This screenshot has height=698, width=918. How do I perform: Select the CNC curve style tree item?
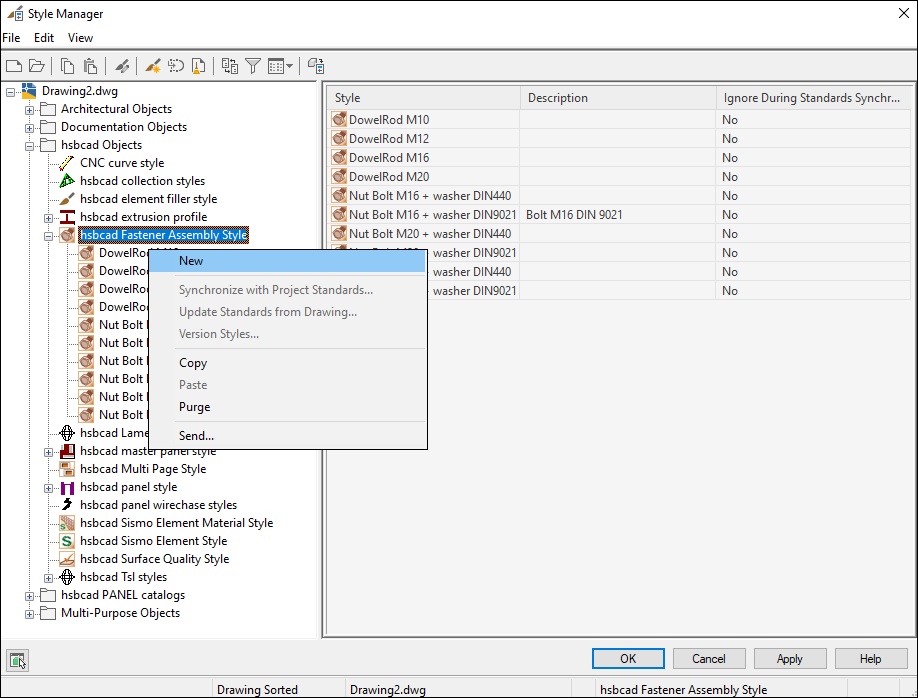pos(122,163)
